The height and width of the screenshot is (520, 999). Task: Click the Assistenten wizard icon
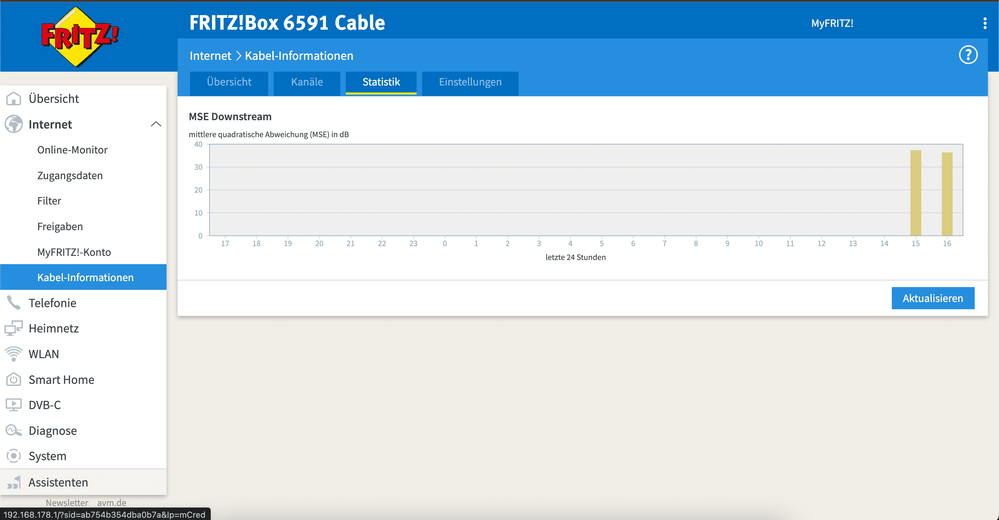click(x=13, y=482)
